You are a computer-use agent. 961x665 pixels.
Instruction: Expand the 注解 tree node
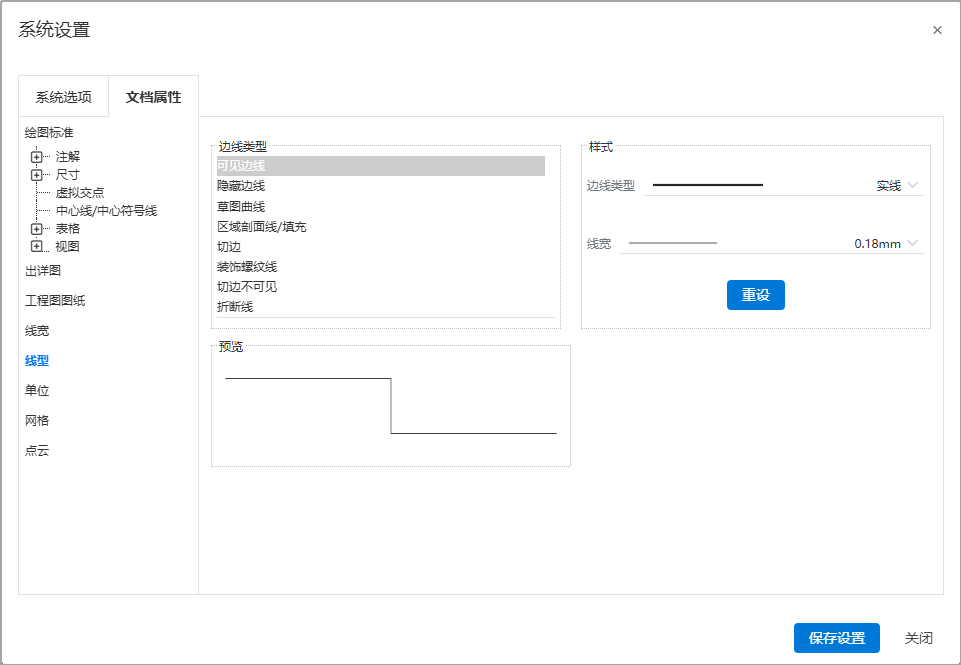[37, 157]
